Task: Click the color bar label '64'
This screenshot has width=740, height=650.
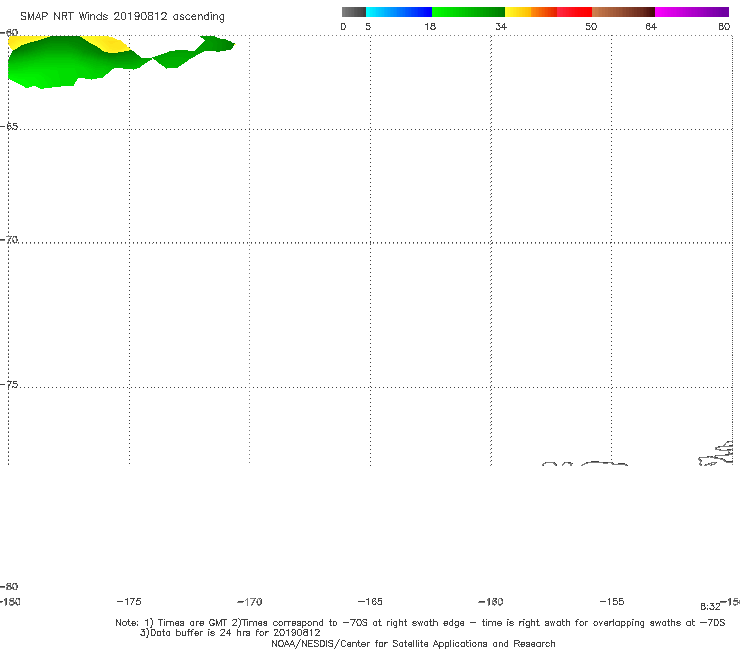Action: tap(651, 27)
